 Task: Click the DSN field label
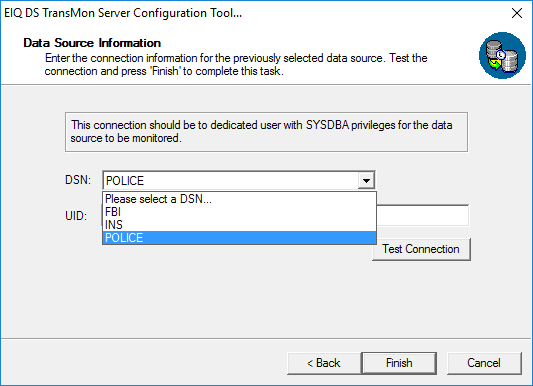[x=78, y=180]
